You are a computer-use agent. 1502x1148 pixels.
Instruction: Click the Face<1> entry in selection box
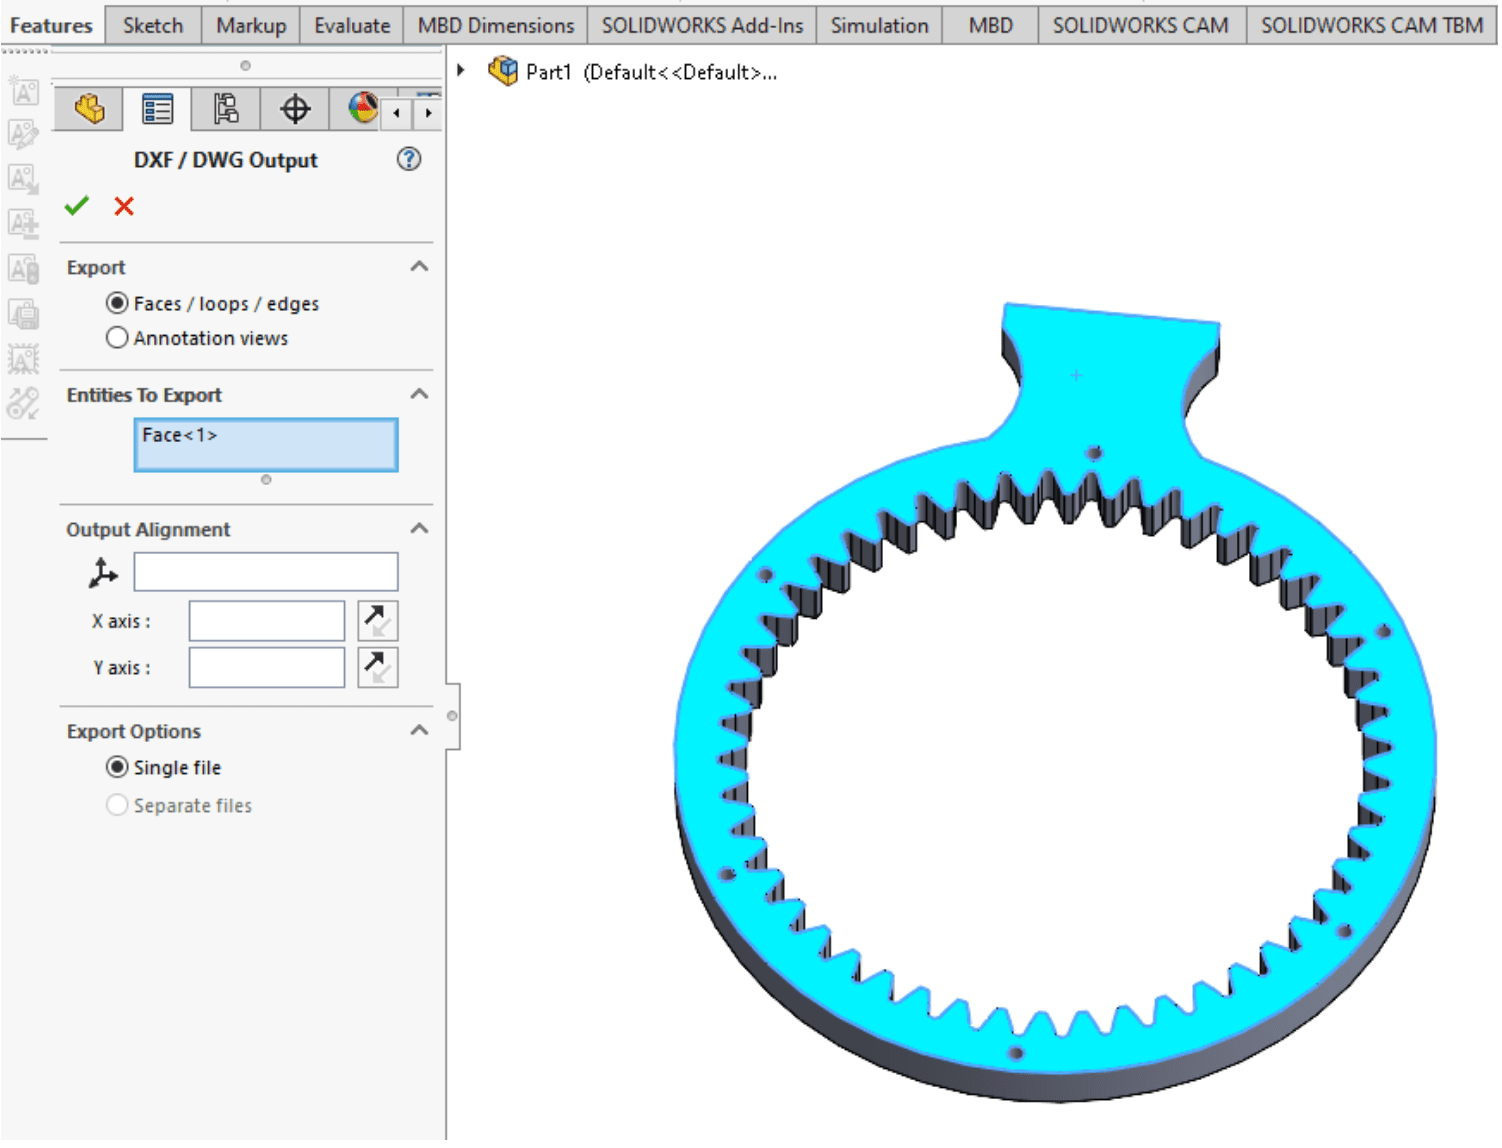tap(179, 435)
